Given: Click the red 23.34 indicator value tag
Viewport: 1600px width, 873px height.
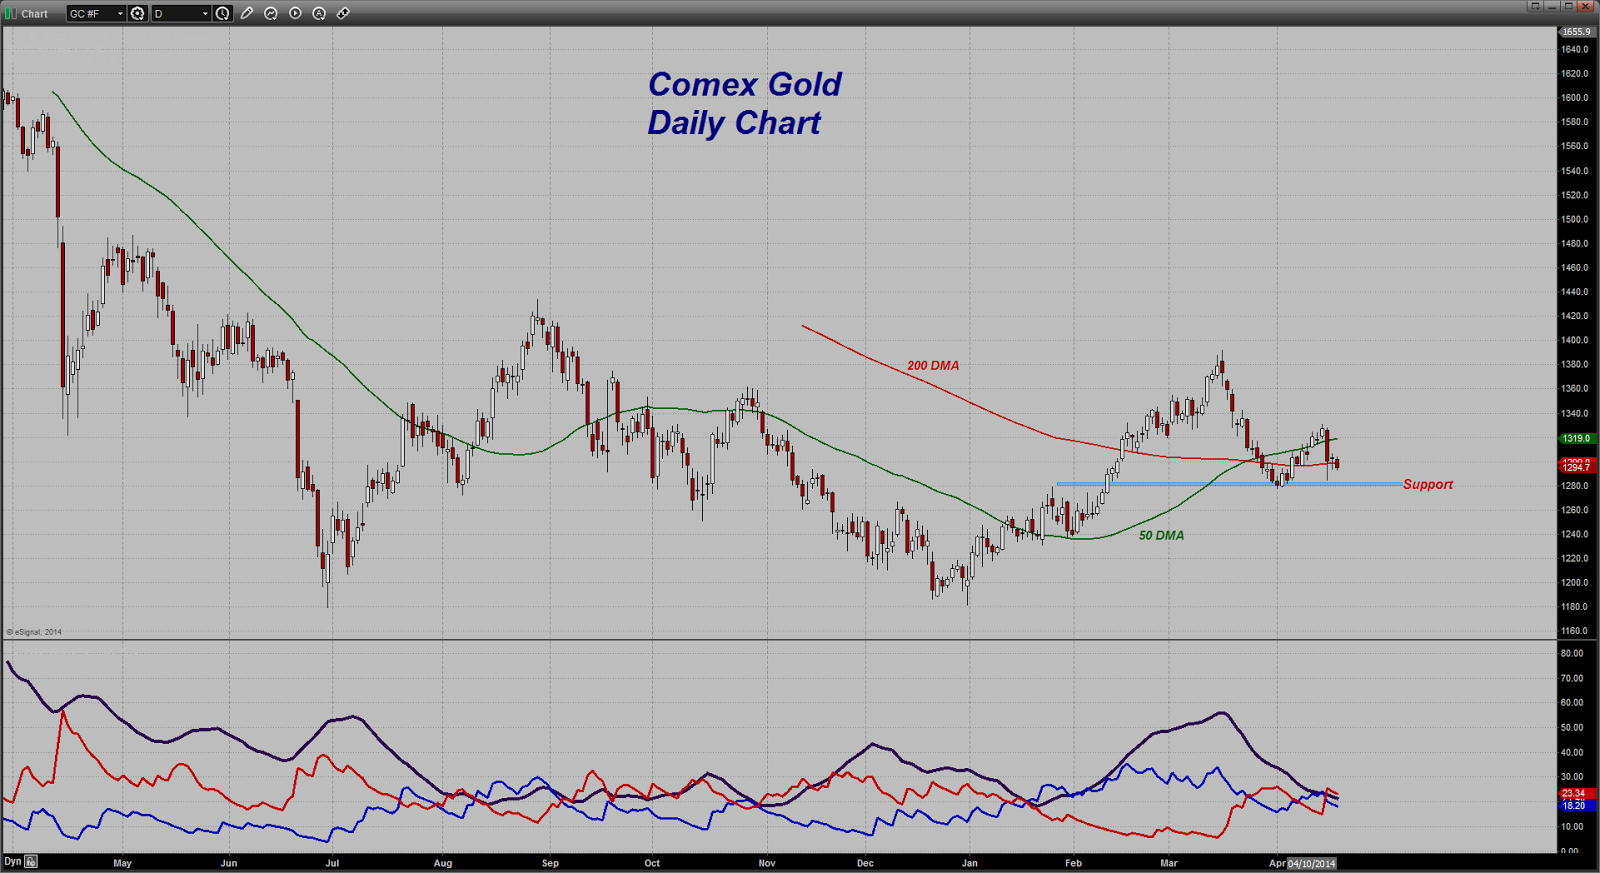Looking at the screenshot, I should point(1575,794).
